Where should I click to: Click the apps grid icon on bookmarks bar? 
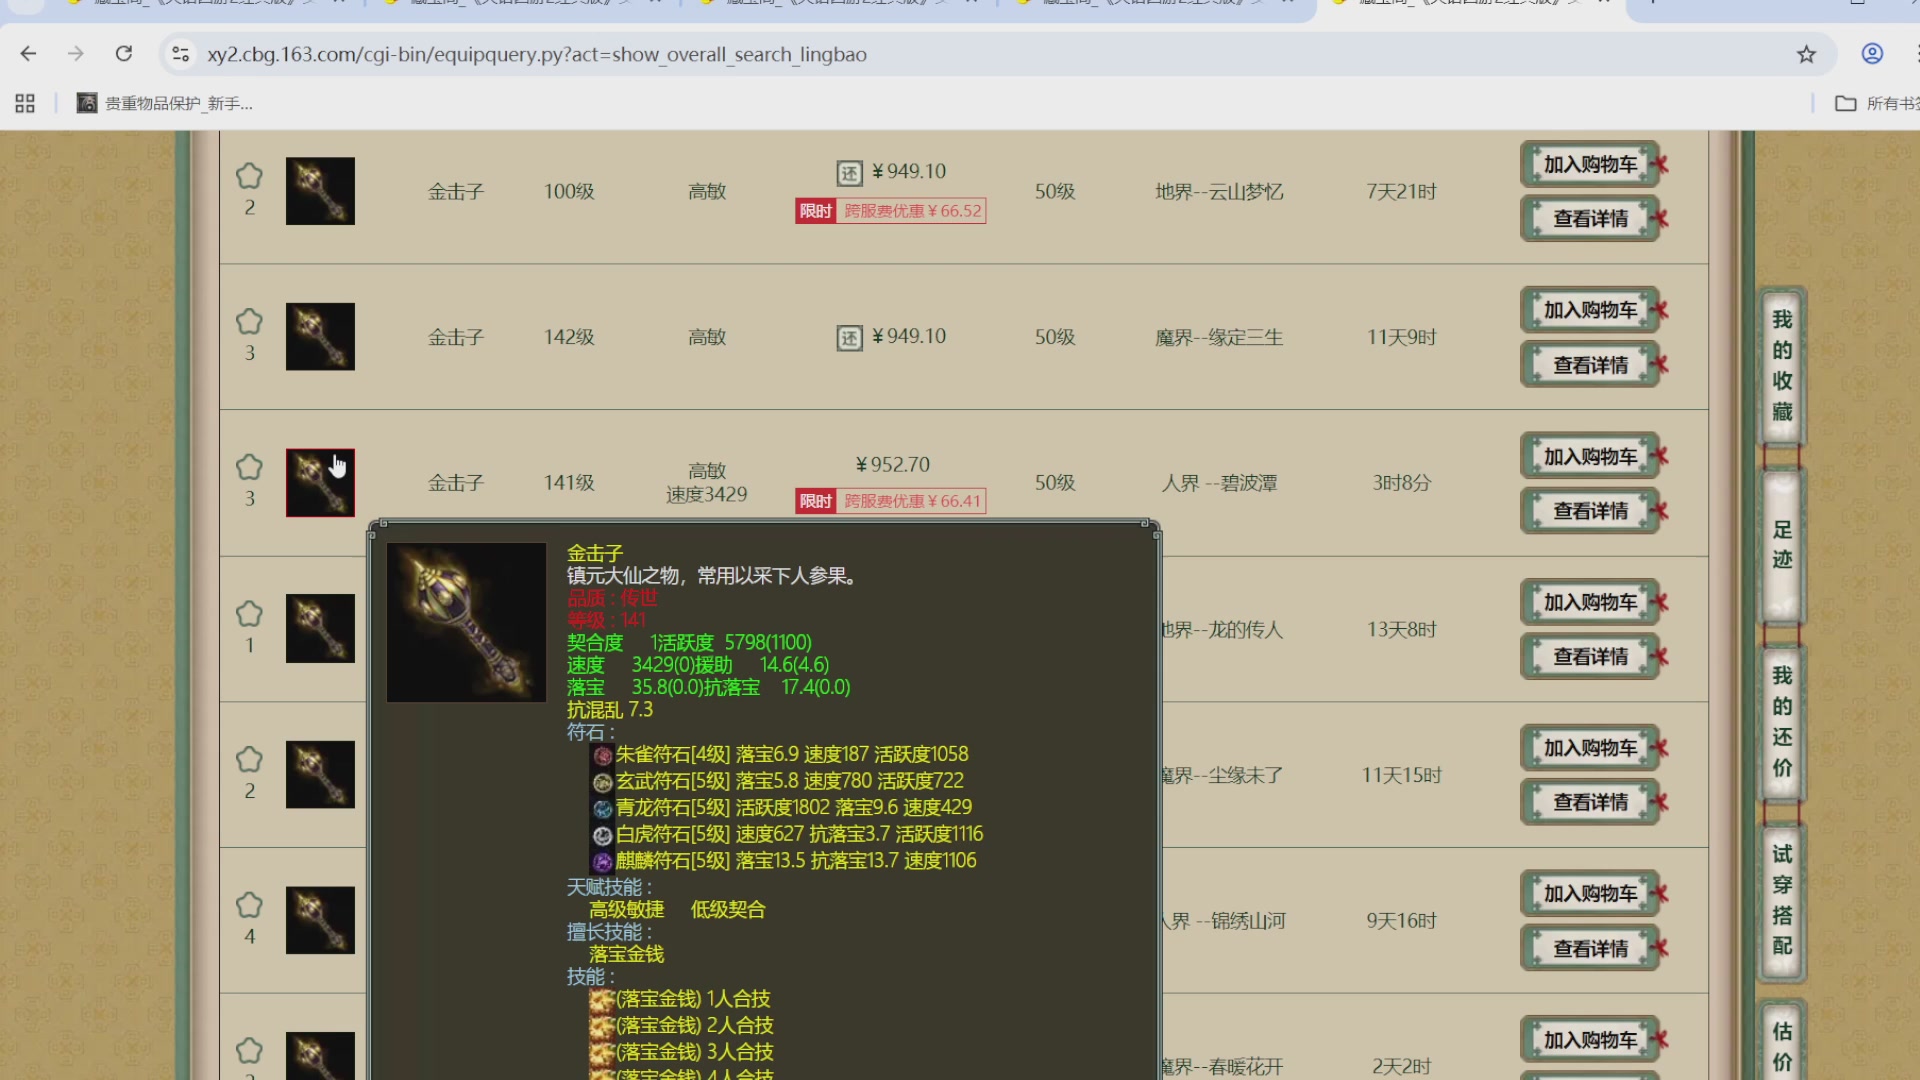coord(24,103)
